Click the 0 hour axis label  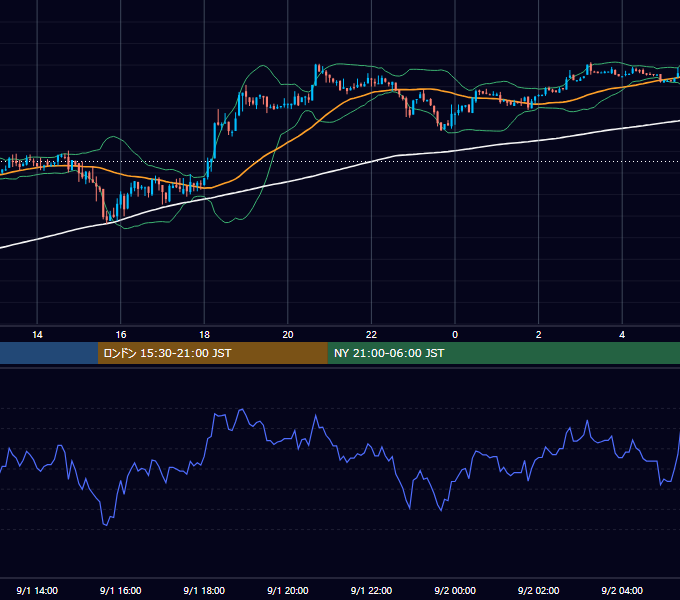[x=455, y=335]
